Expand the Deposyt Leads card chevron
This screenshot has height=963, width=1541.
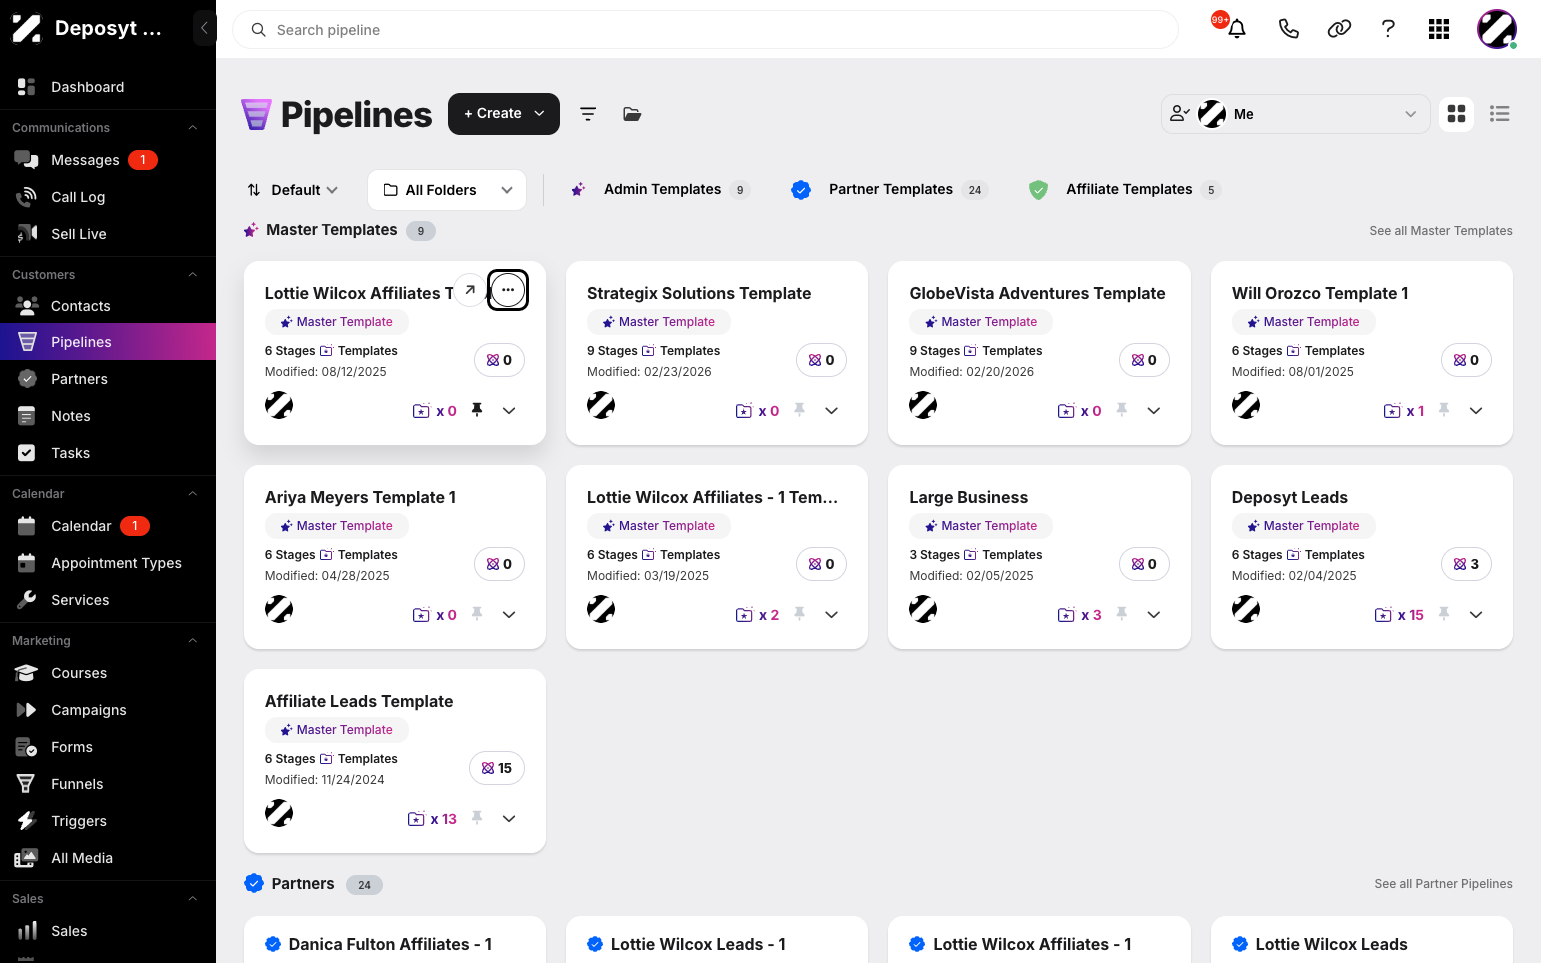pos(1476,615)
